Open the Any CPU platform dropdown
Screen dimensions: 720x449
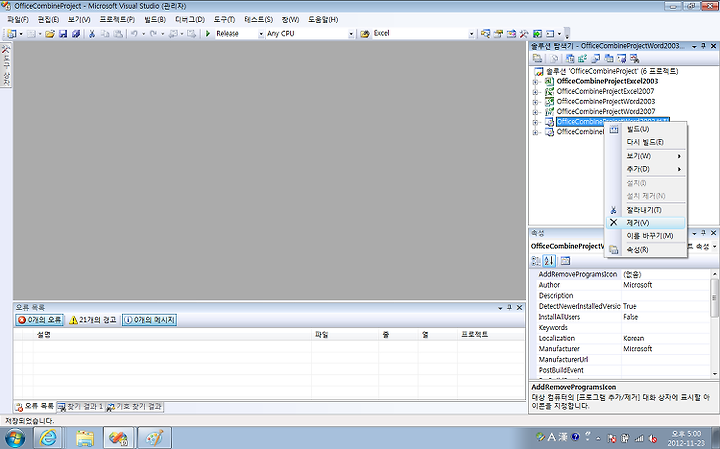pos(351,34)
